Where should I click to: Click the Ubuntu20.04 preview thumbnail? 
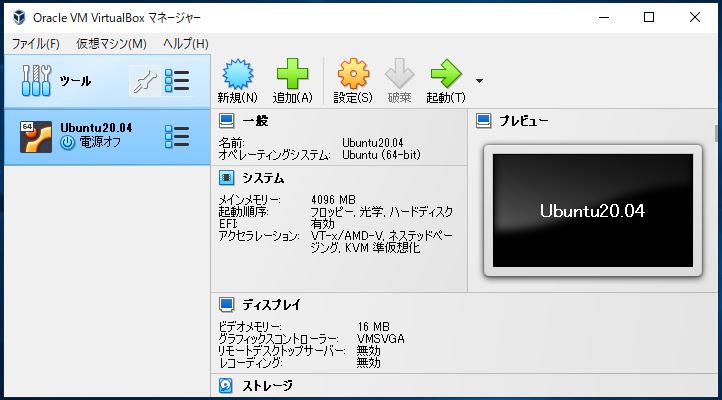point(592,210)
